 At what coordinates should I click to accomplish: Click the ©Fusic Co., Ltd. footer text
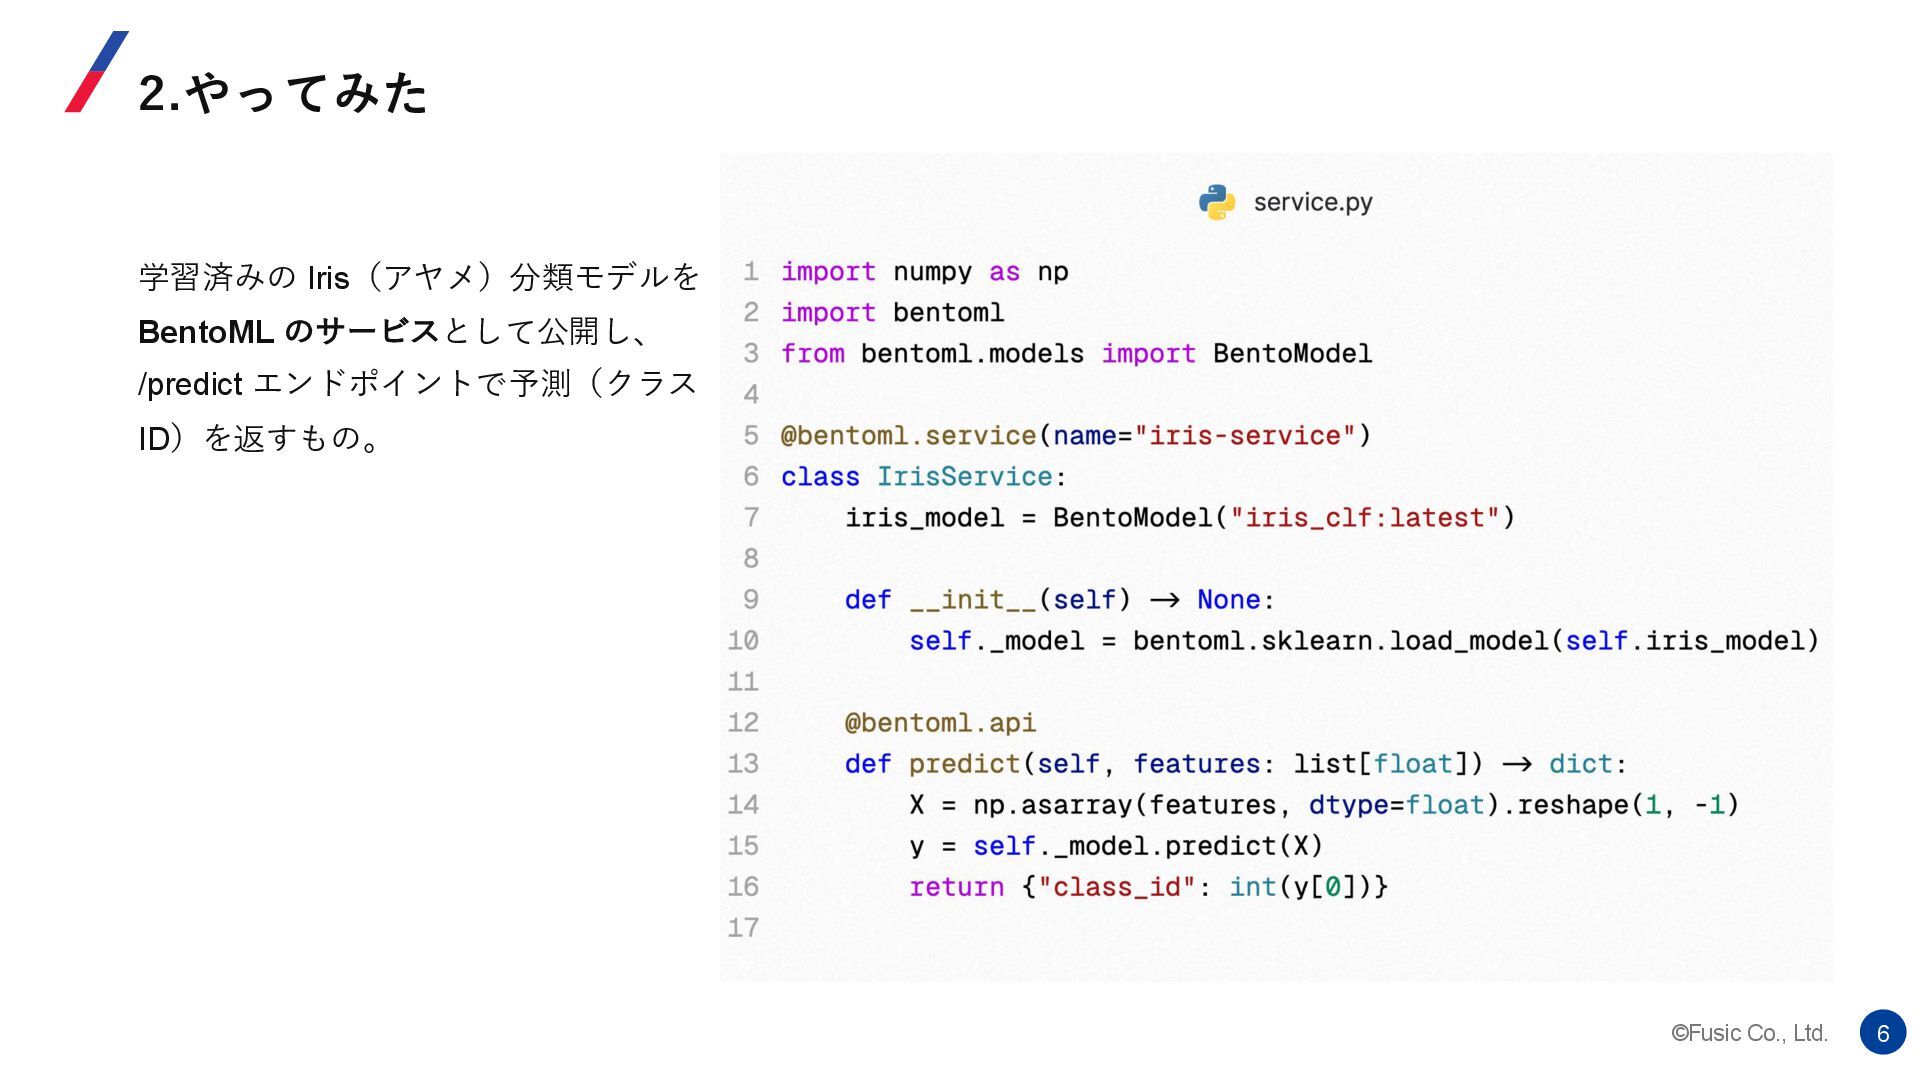point(1749,1033)
